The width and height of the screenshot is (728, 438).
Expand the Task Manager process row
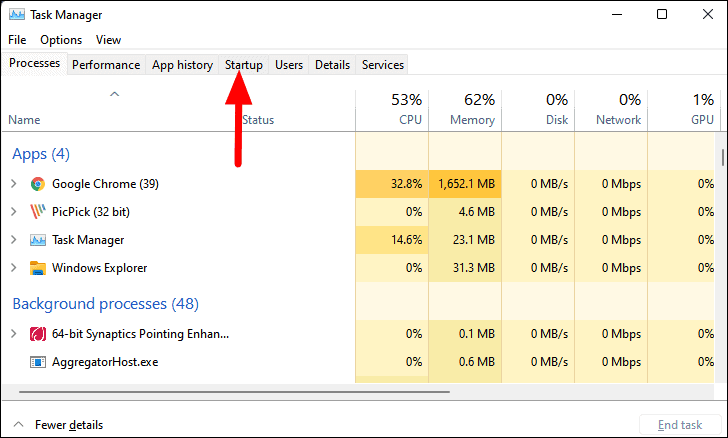tap(13, 240)
